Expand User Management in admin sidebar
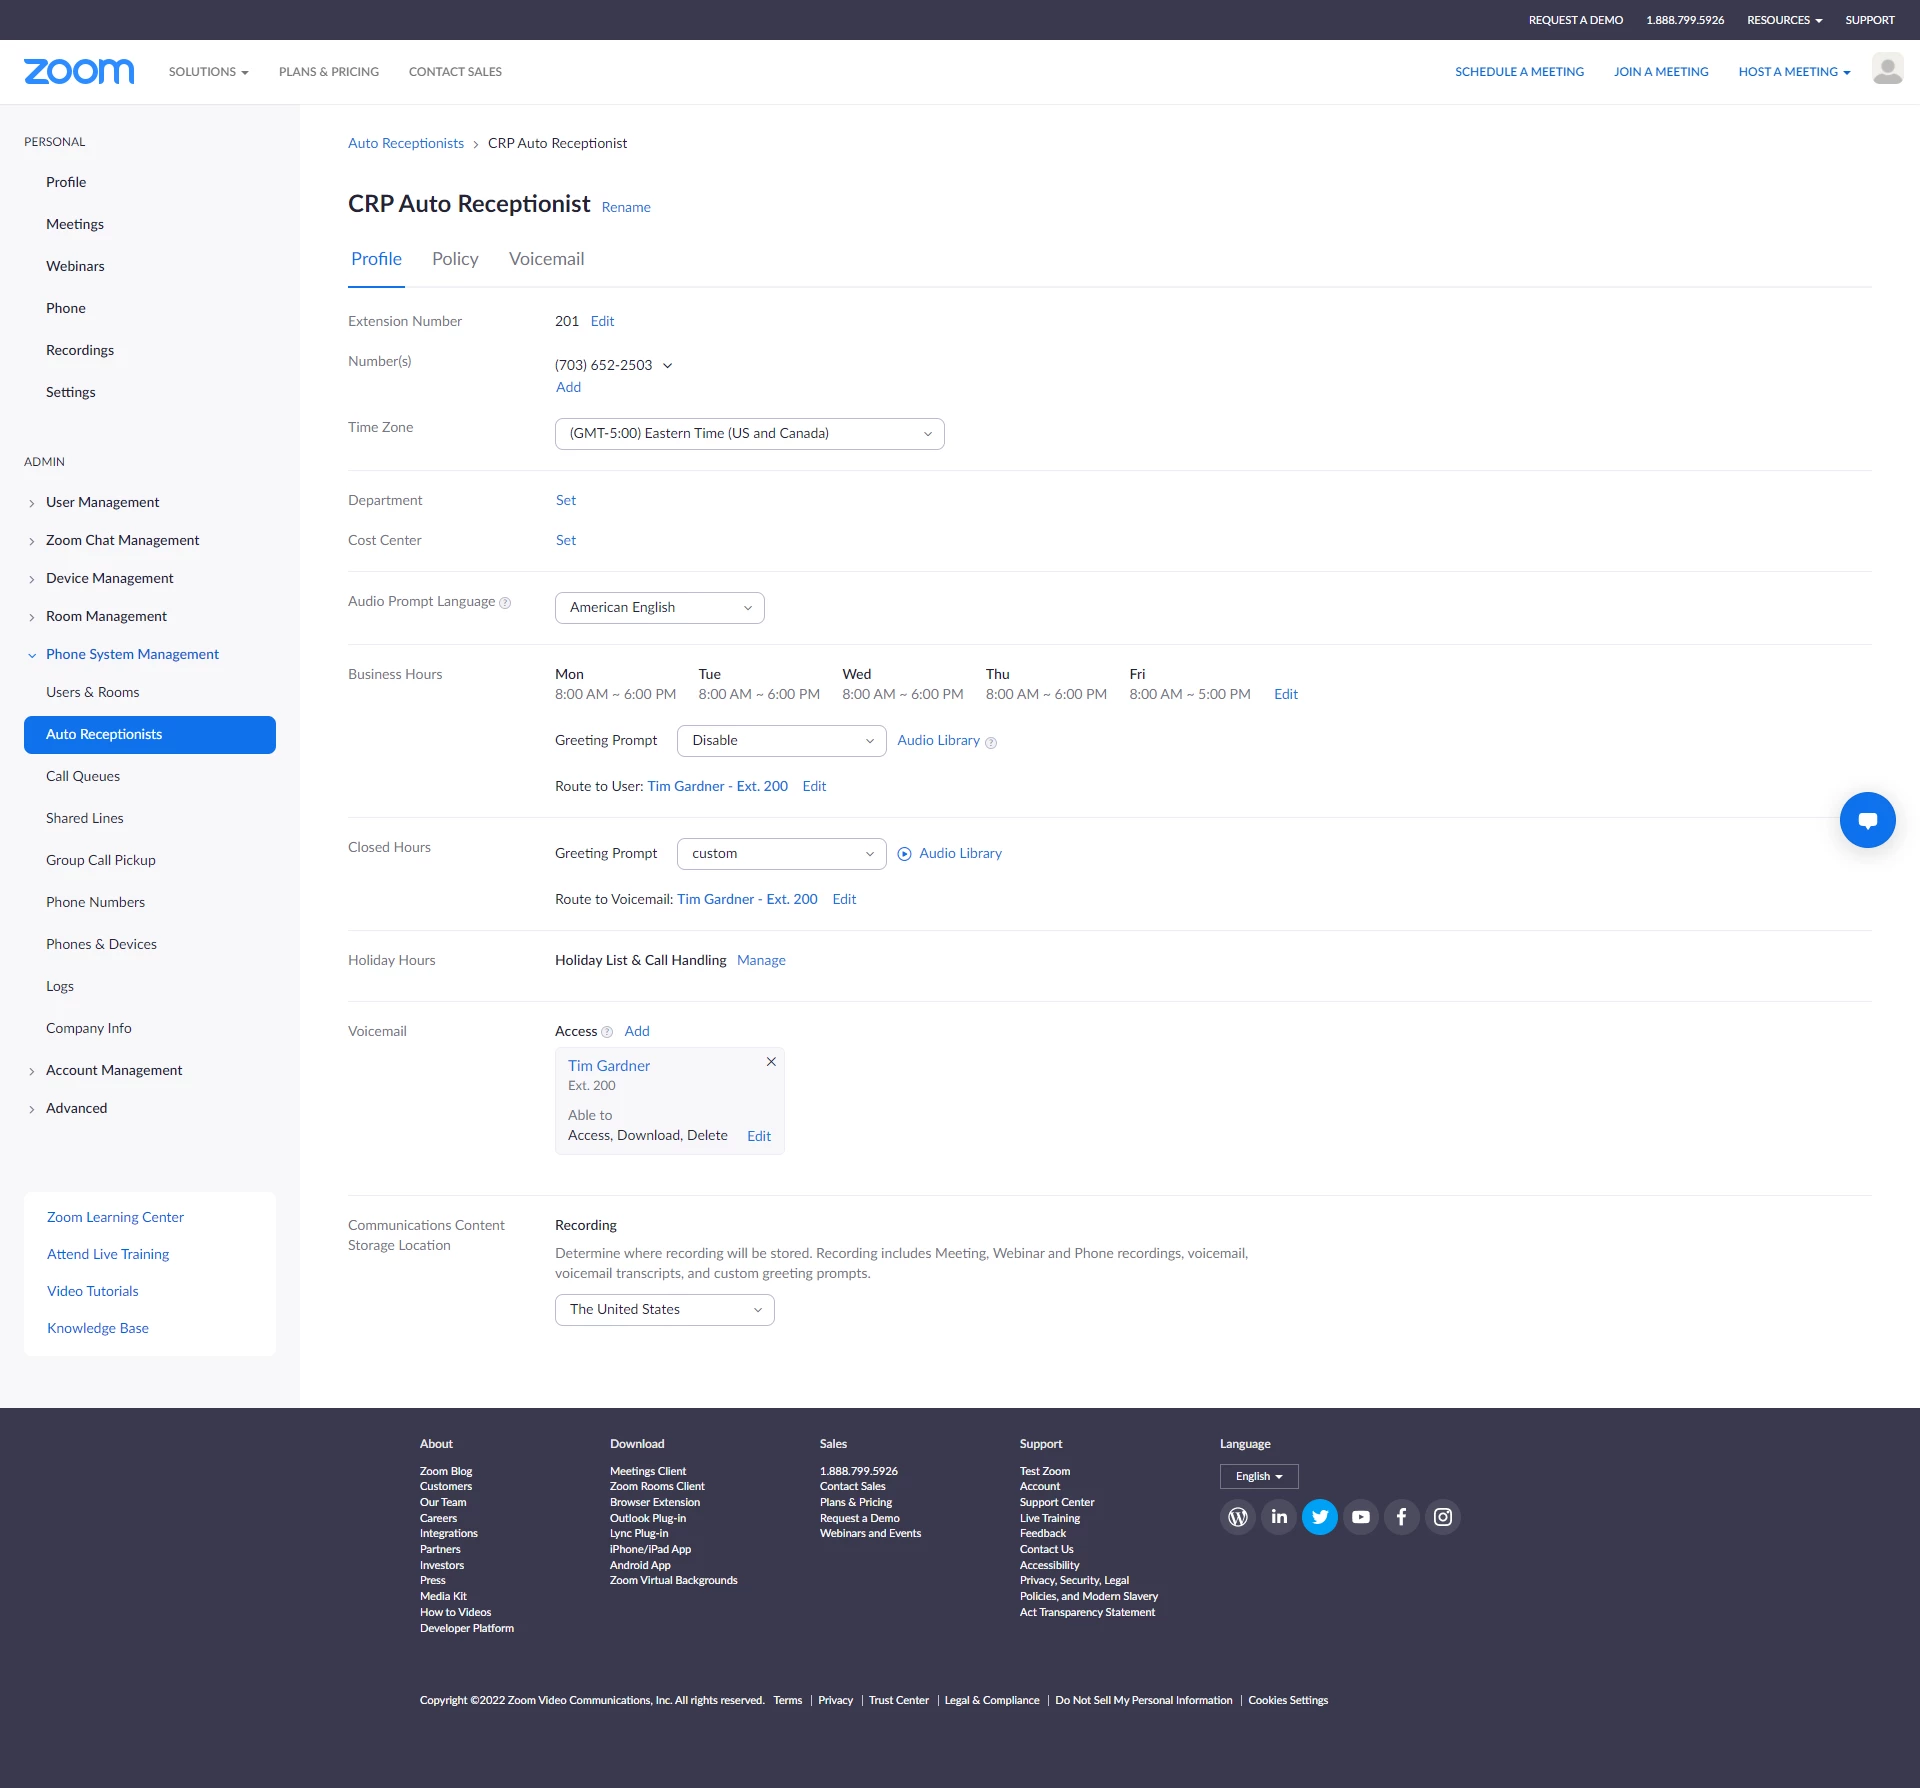Image resolution: width=1920 pixels, height=1788 pixels. point(102,502)
